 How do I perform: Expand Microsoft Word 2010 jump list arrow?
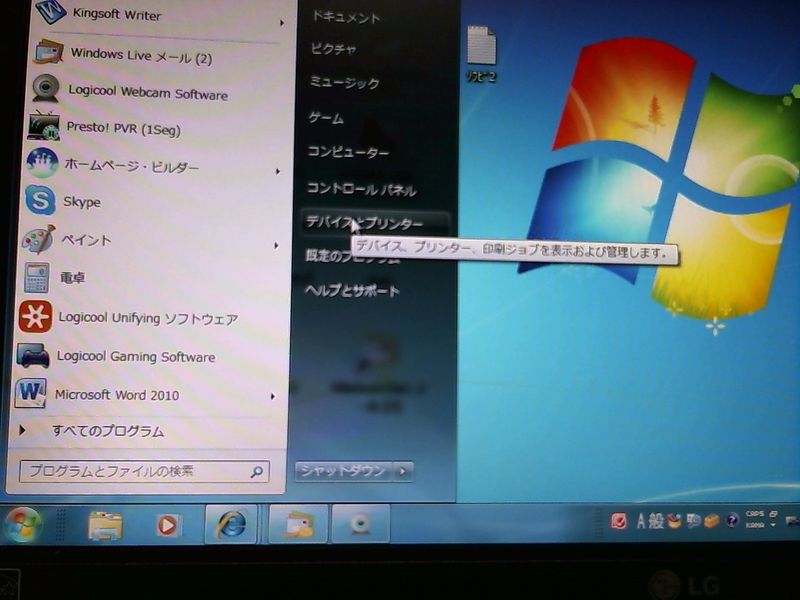point(272,396)
